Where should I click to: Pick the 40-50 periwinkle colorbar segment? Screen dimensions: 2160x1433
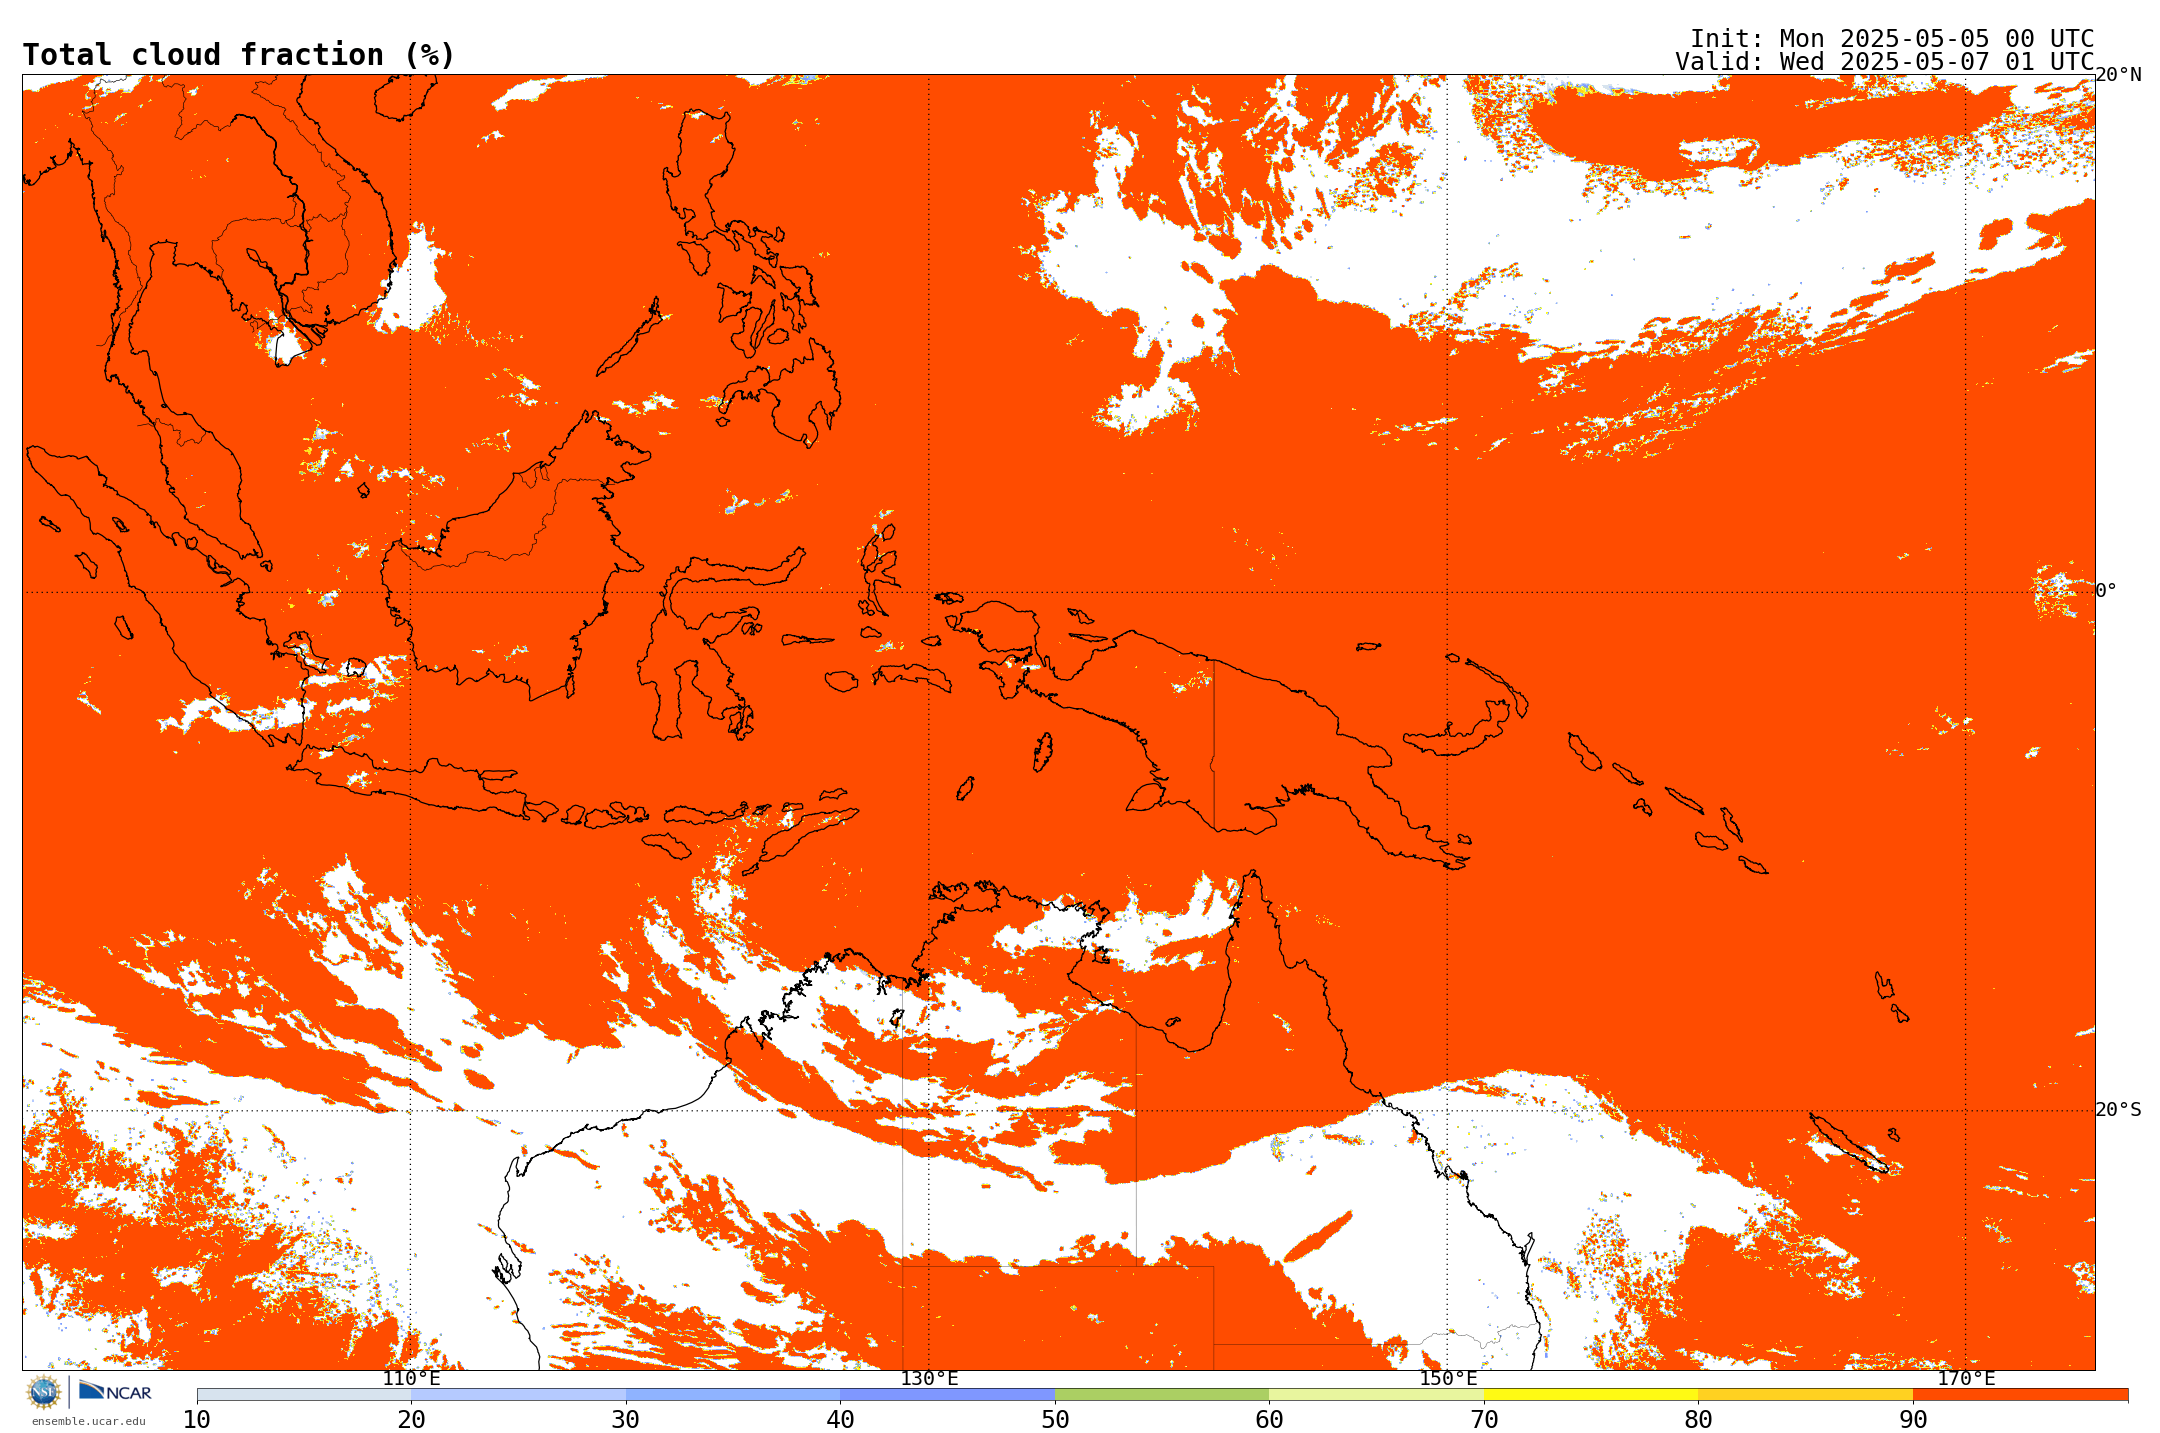click(x=947, y=1395)
